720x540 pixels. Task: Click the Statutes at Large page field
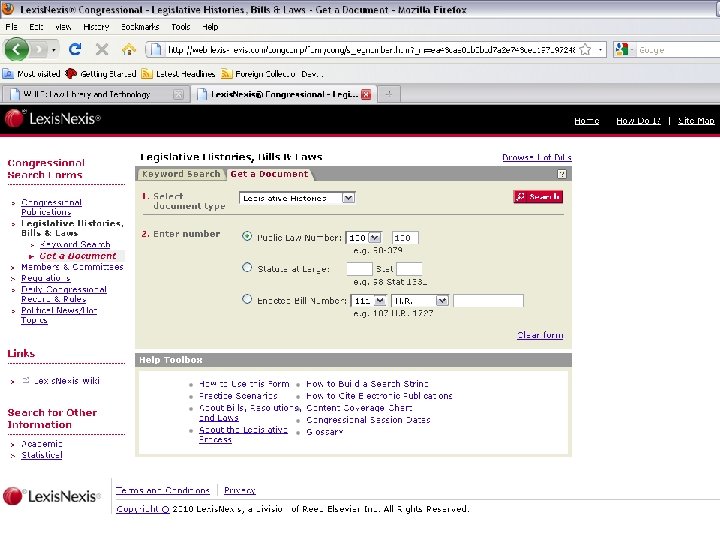point(409,269)
